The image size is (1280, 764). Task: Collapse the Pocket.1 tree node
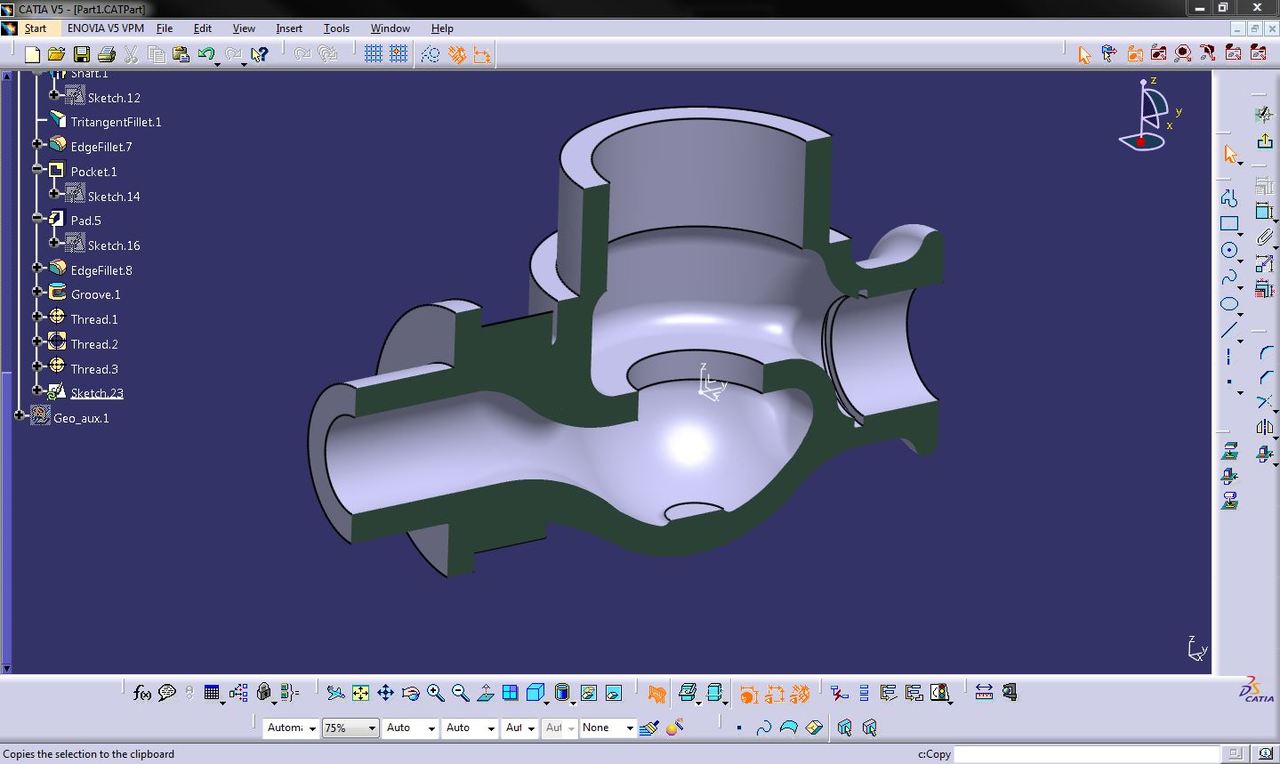click(x=37, y=169)
